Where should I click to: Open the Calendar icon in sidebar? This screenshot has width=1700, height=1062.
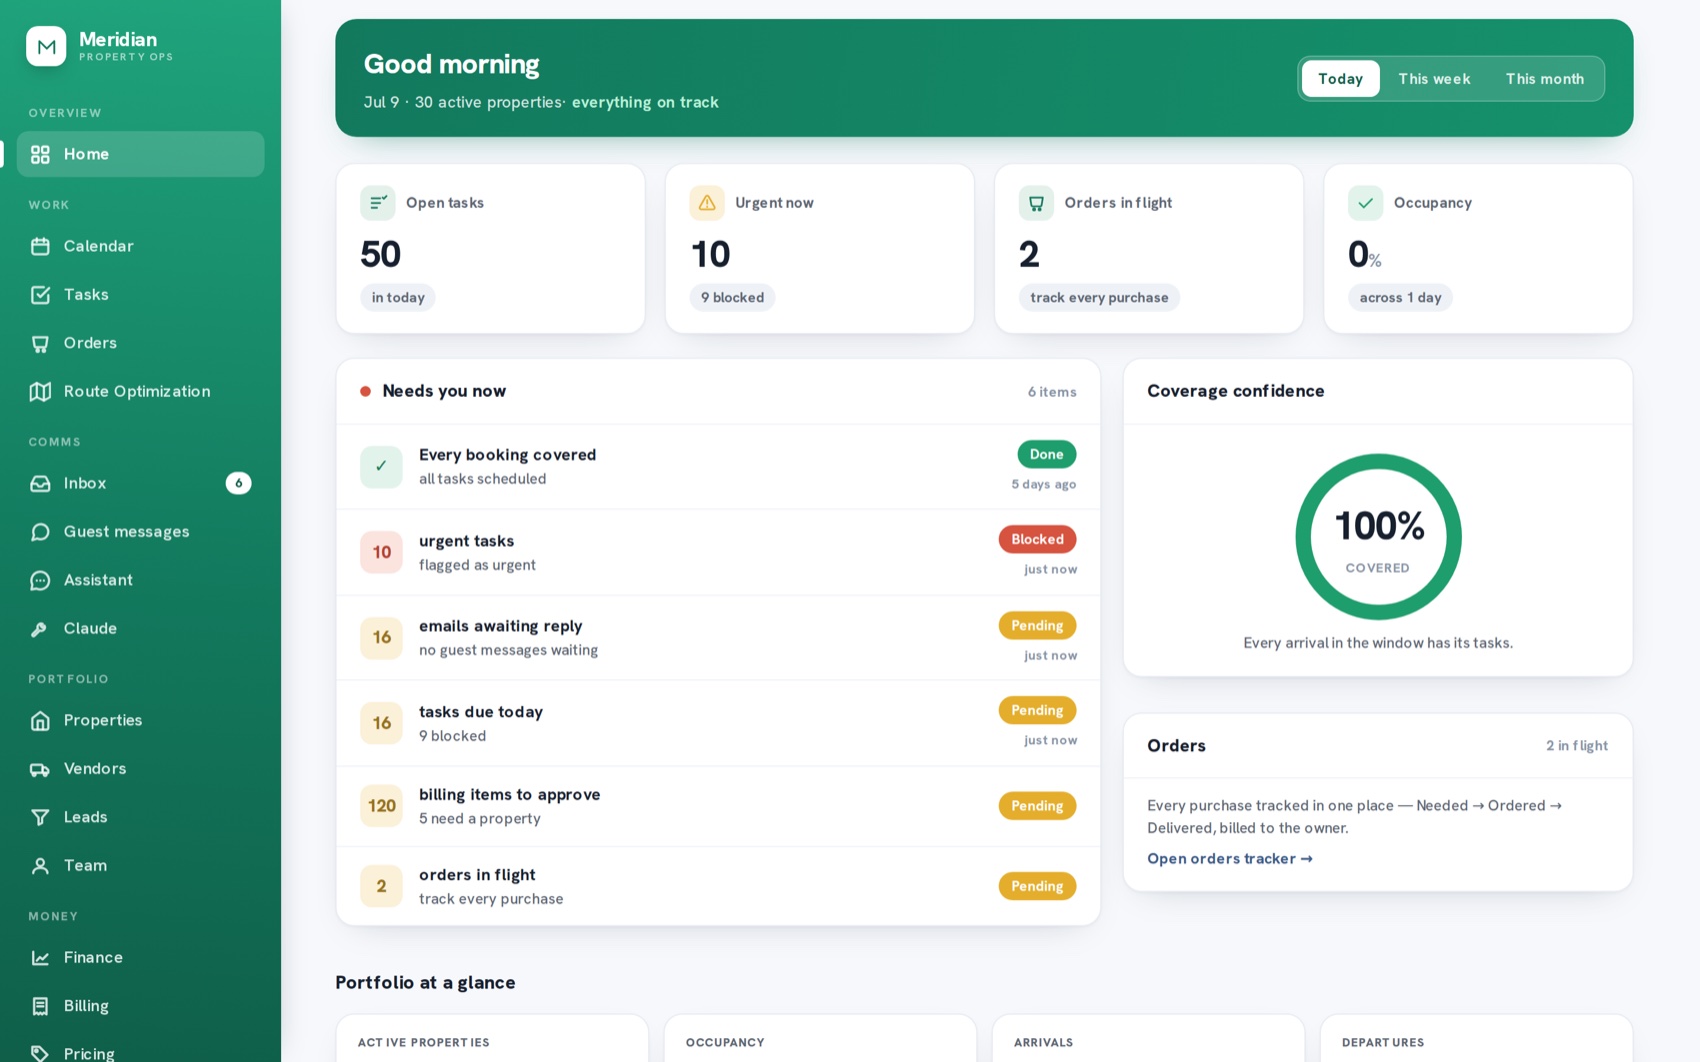click(x=40, y=246)
